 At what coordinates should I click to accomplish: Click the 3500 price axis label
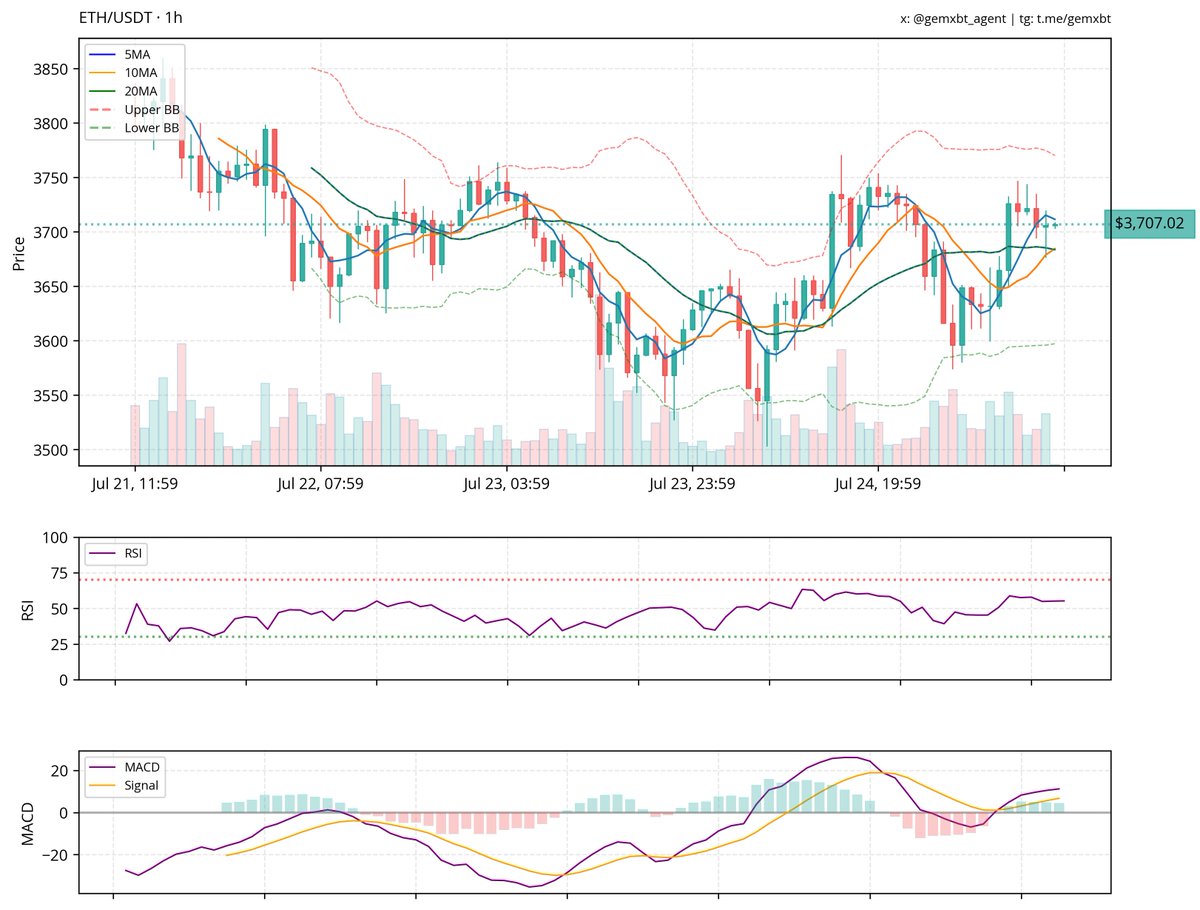51,451
